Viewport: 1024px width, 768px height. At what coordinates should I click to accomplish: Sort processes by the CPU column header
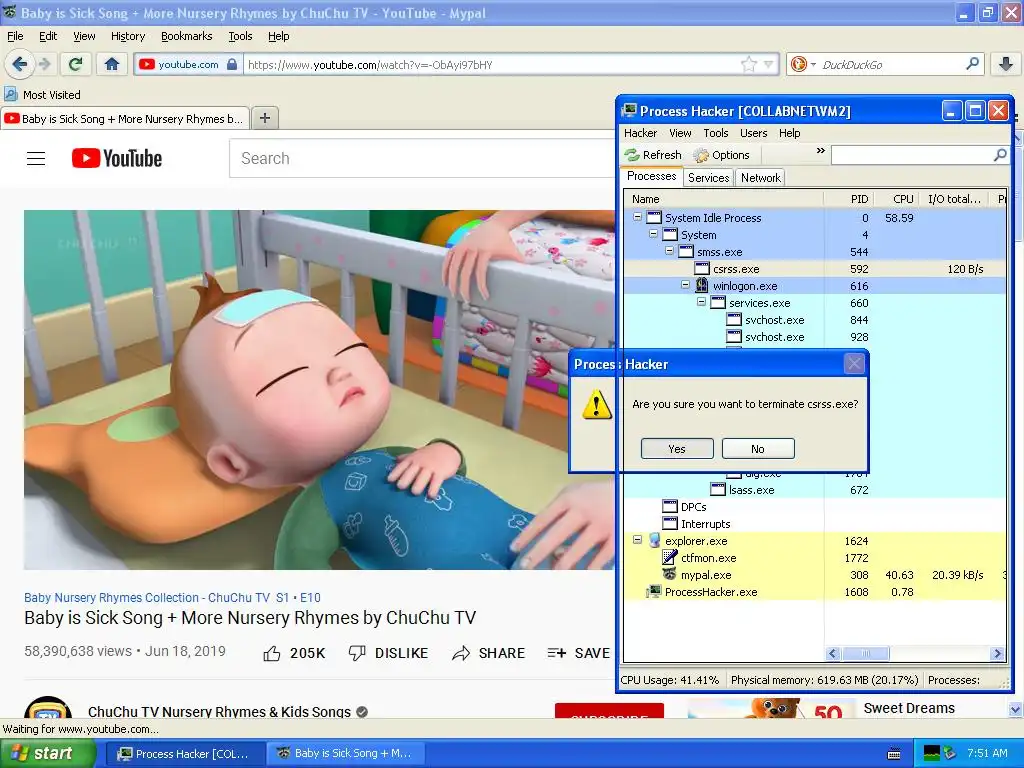895,199
